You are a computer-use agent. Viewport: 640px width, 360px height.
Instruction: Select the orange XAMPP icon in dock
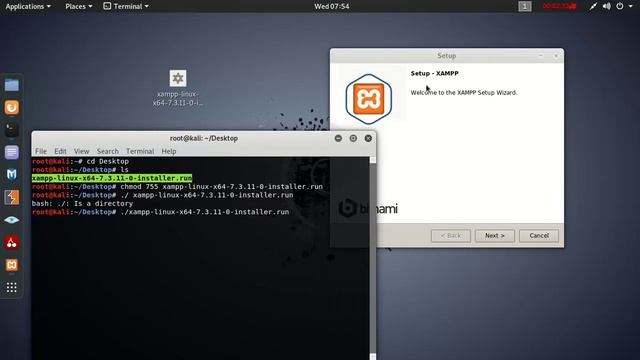pos(11,265)
